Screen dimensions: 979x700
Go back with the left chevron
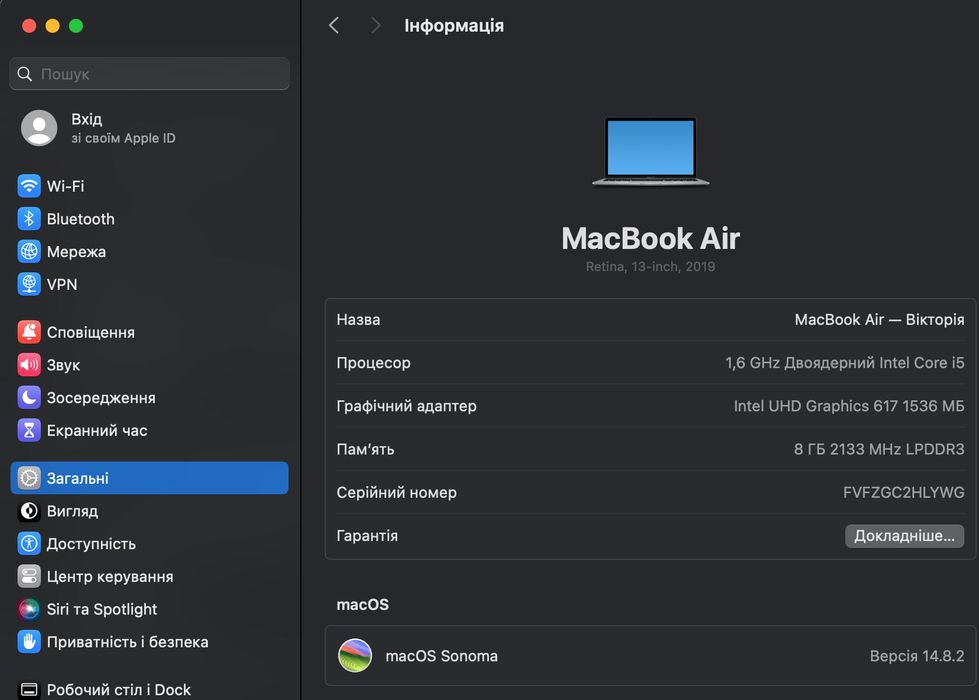pyautogui.click(x=334, y=26)
